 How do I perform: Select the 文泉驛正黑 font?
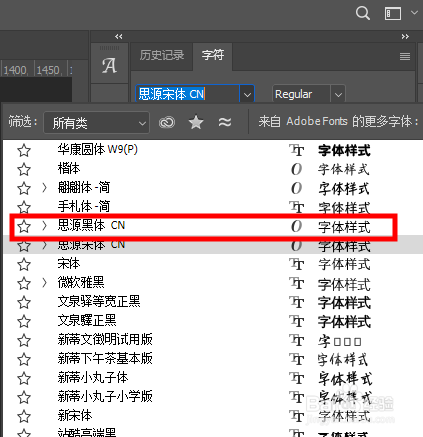87,320
